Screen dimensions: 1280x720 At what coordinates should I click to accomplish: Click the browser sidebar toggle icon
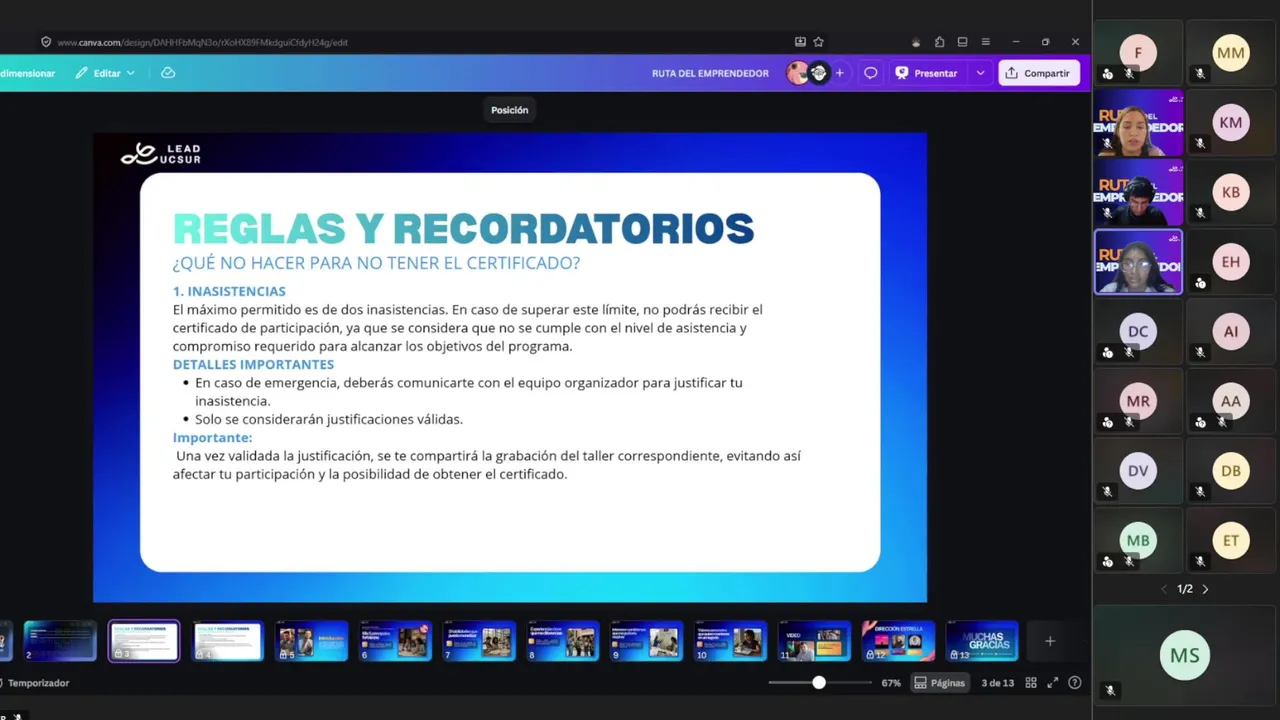pyautogui.click(x=962, y=42)
